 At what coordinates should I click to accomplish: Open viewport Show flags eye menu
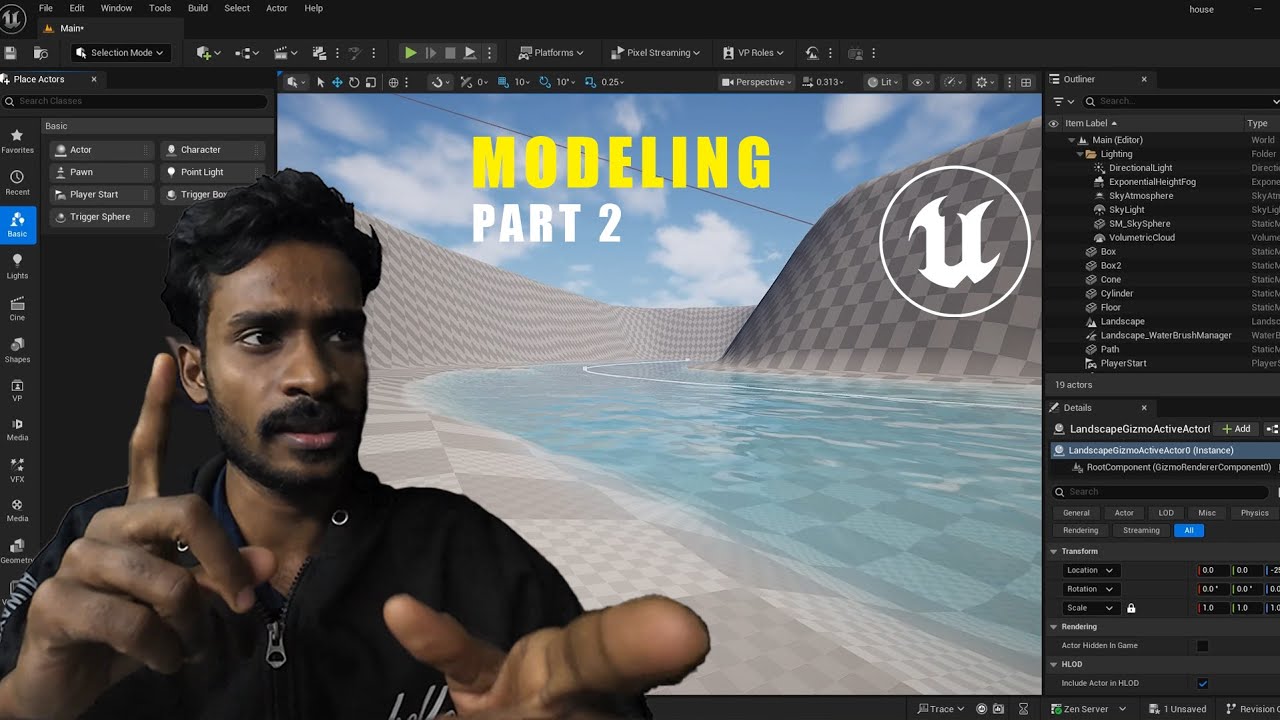pyautogui.click(x=920, y=82)
